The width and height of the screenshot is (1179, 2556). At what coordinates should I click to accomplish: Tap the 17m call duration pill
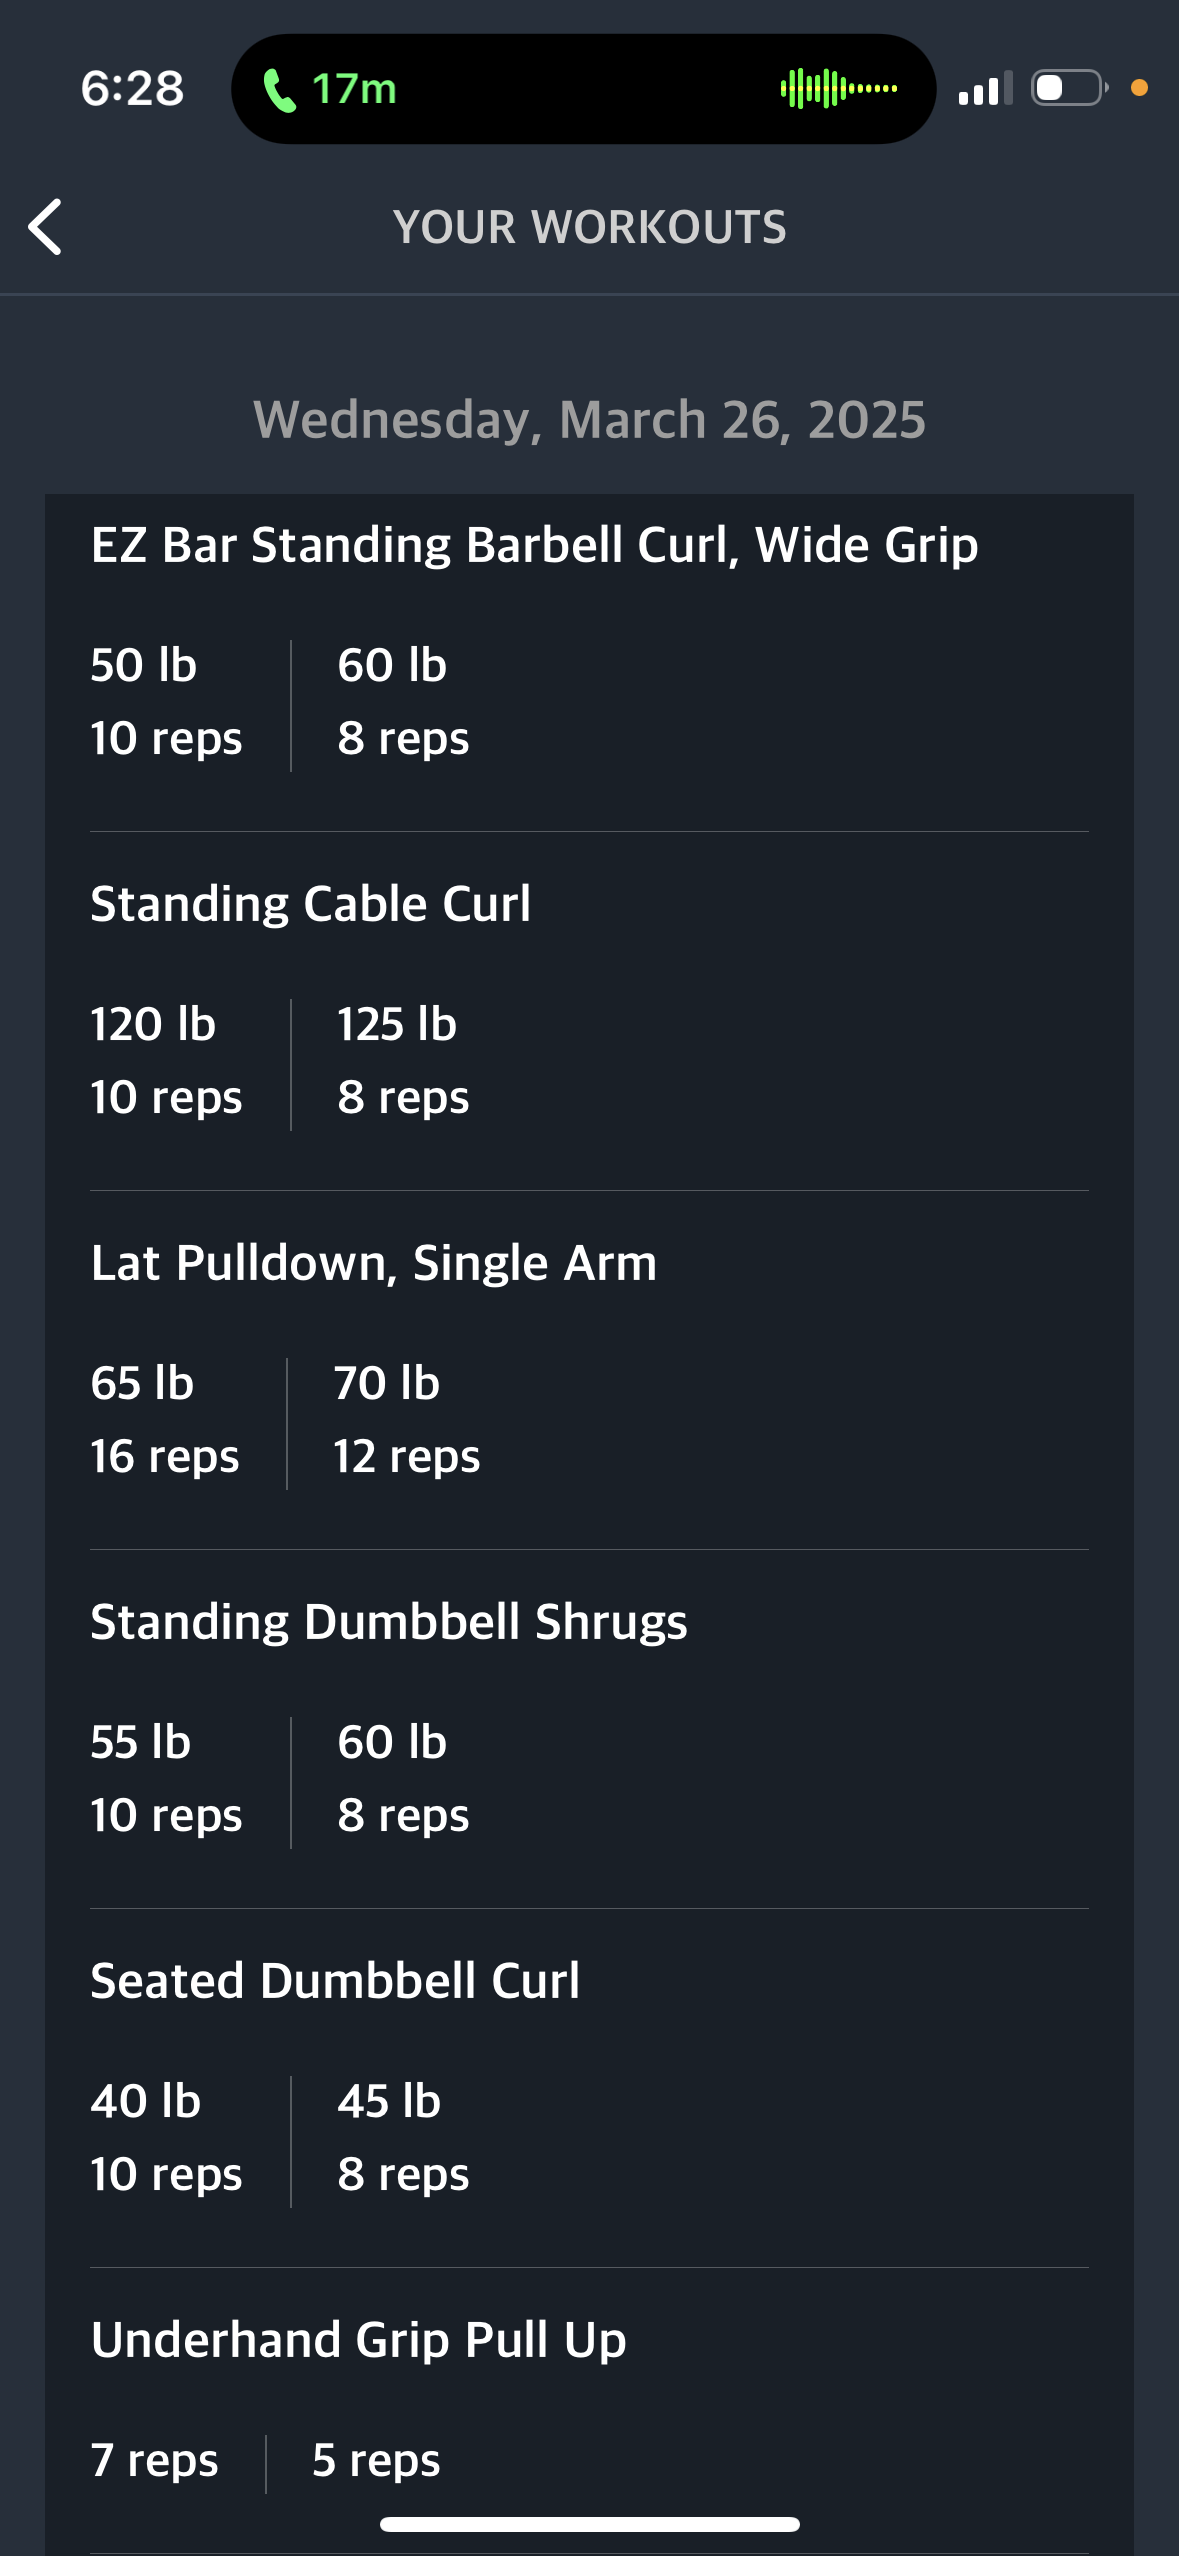point(583,89)
